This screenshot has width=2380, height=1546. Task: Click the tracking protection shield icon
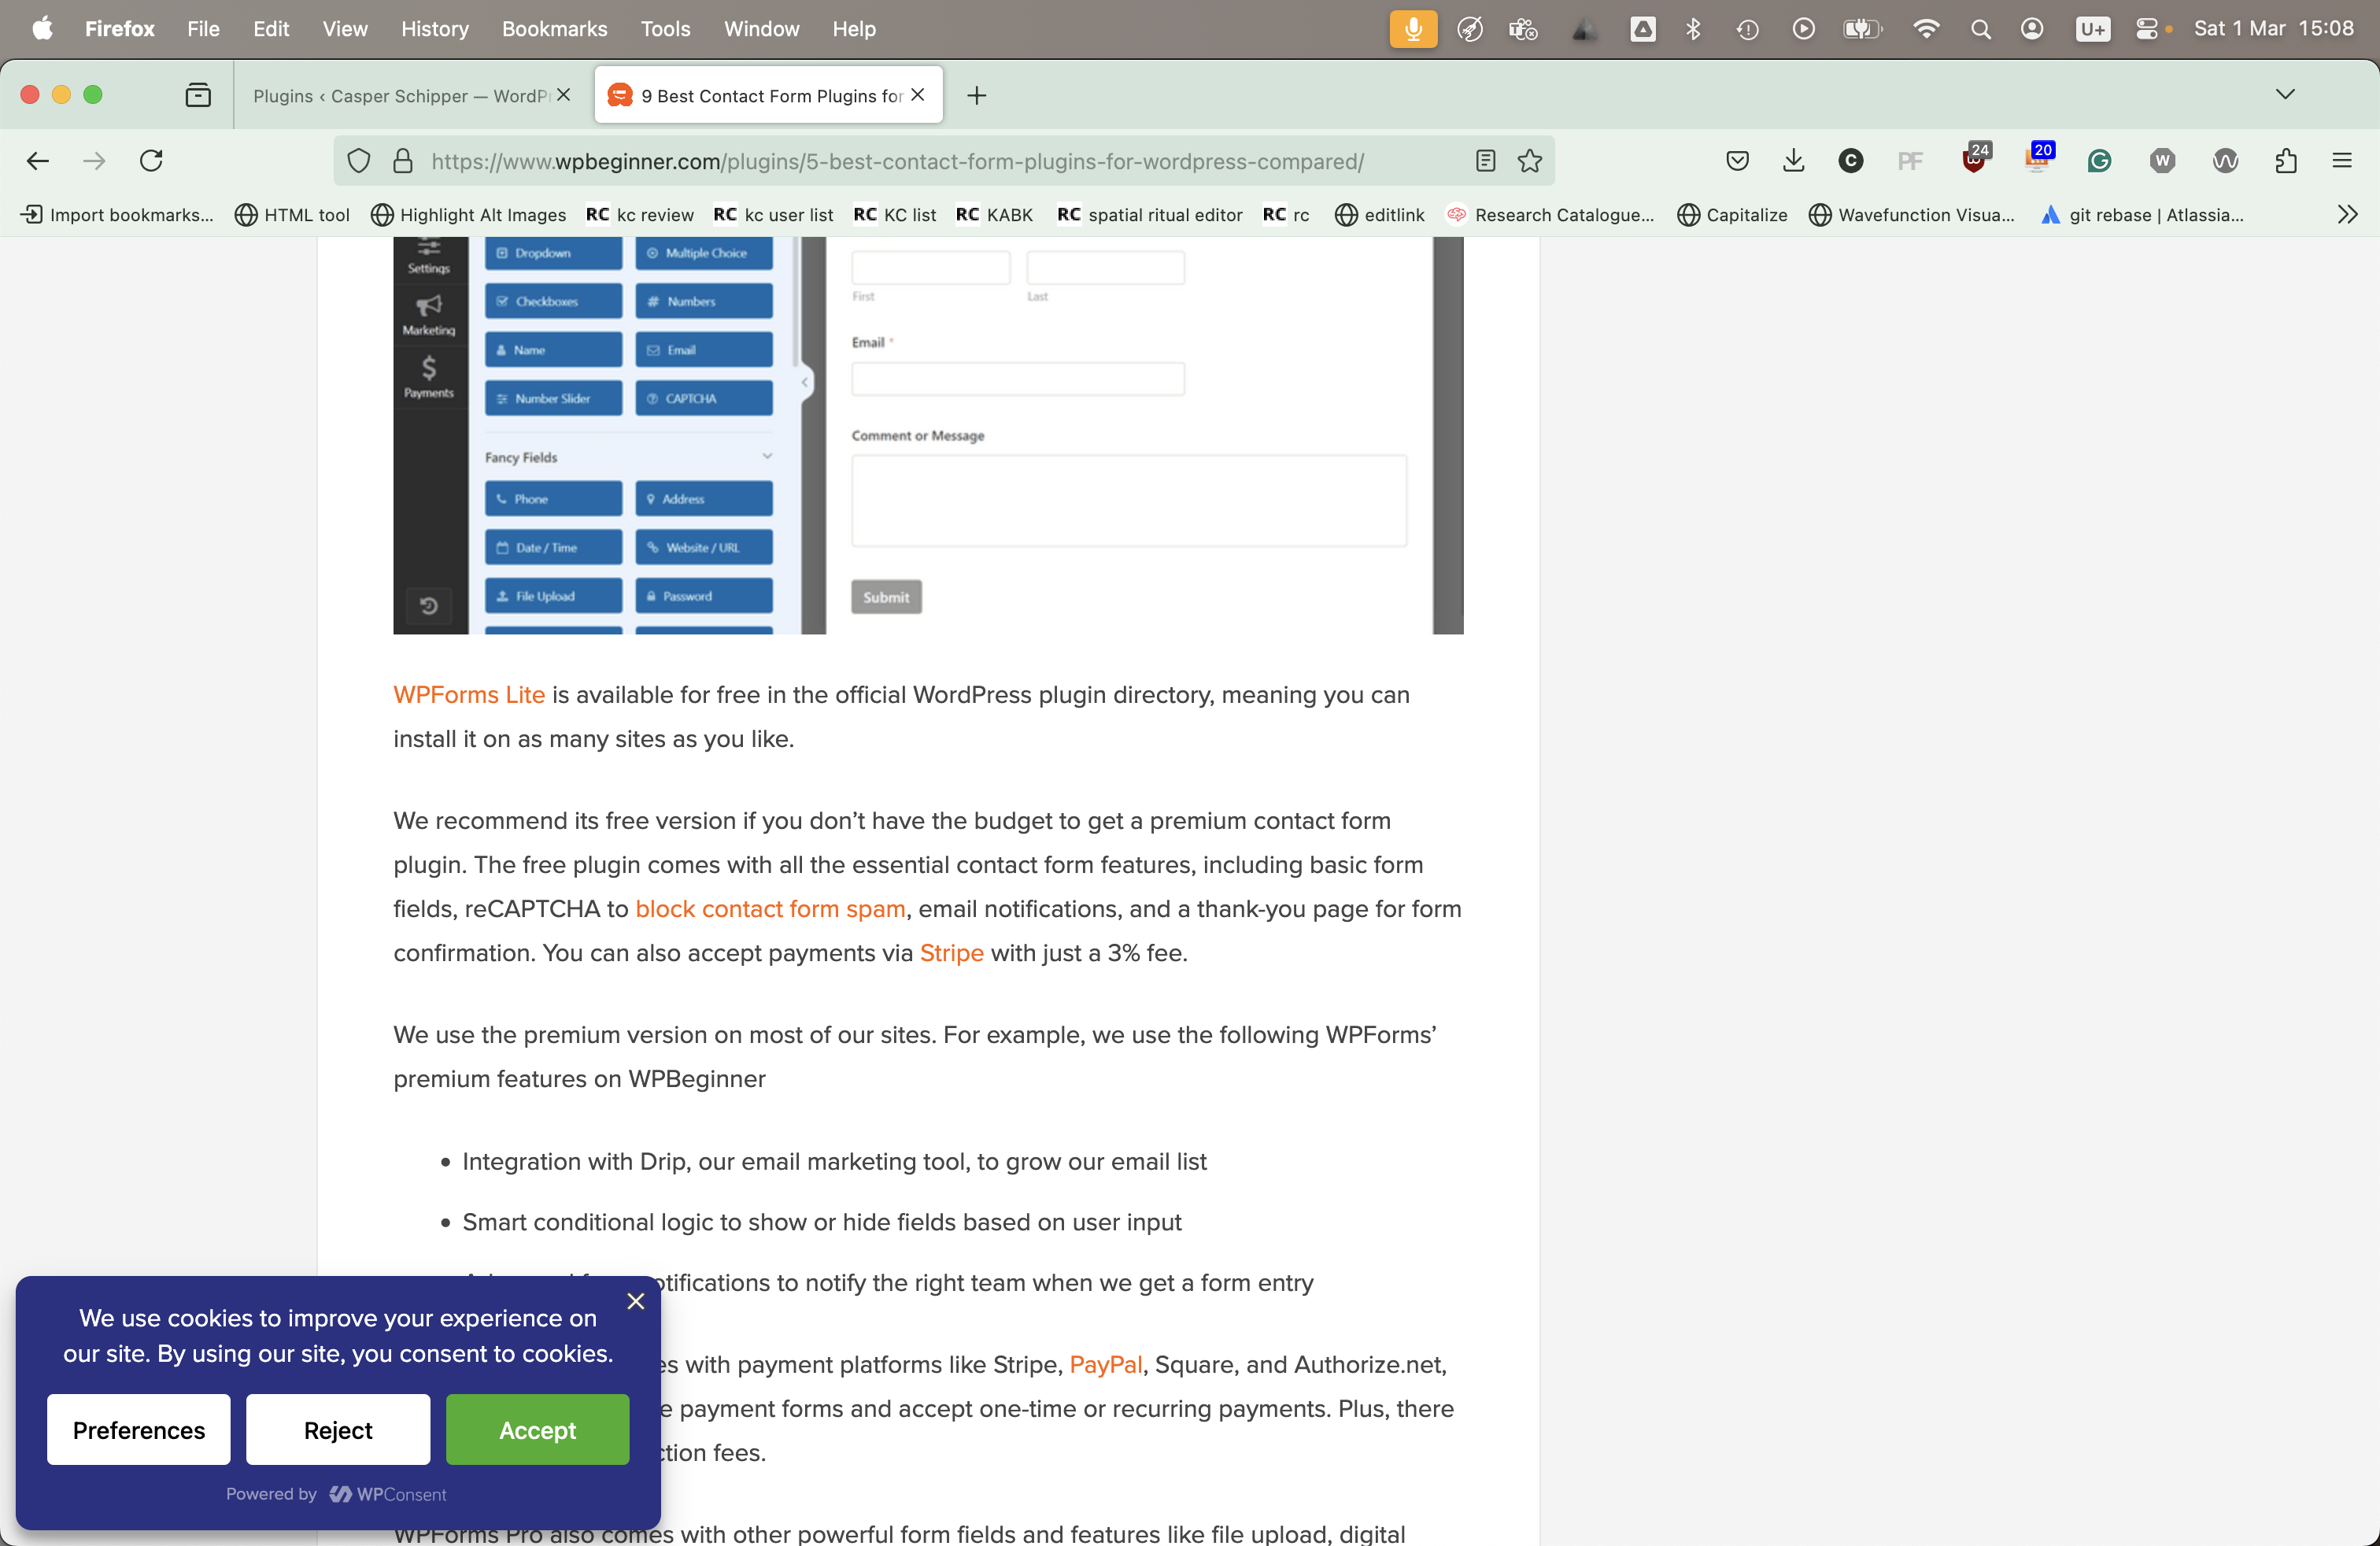pyautogui.click(x=359, y=161)
